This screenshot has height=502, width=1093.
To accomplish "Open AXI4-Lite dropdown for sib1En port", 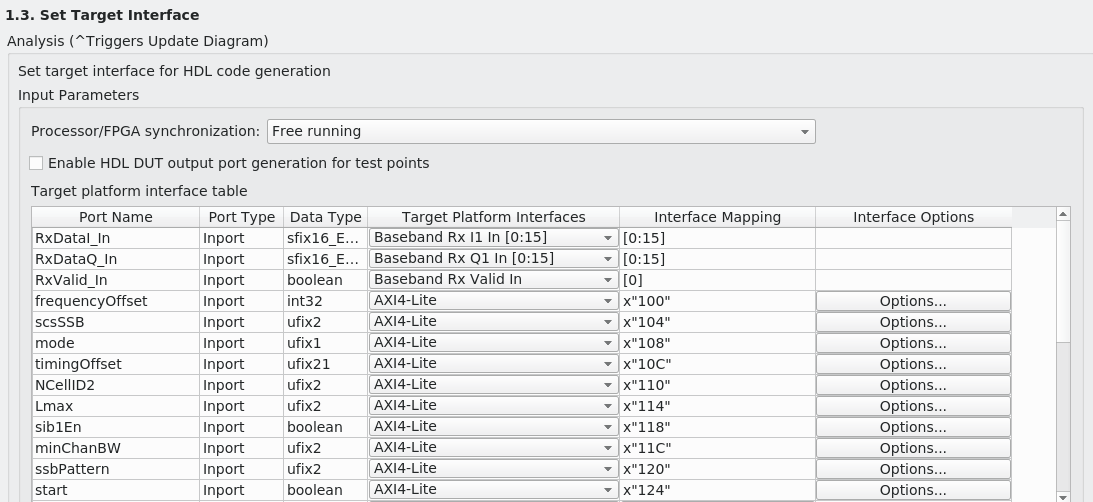I will (x=493, y=427).
